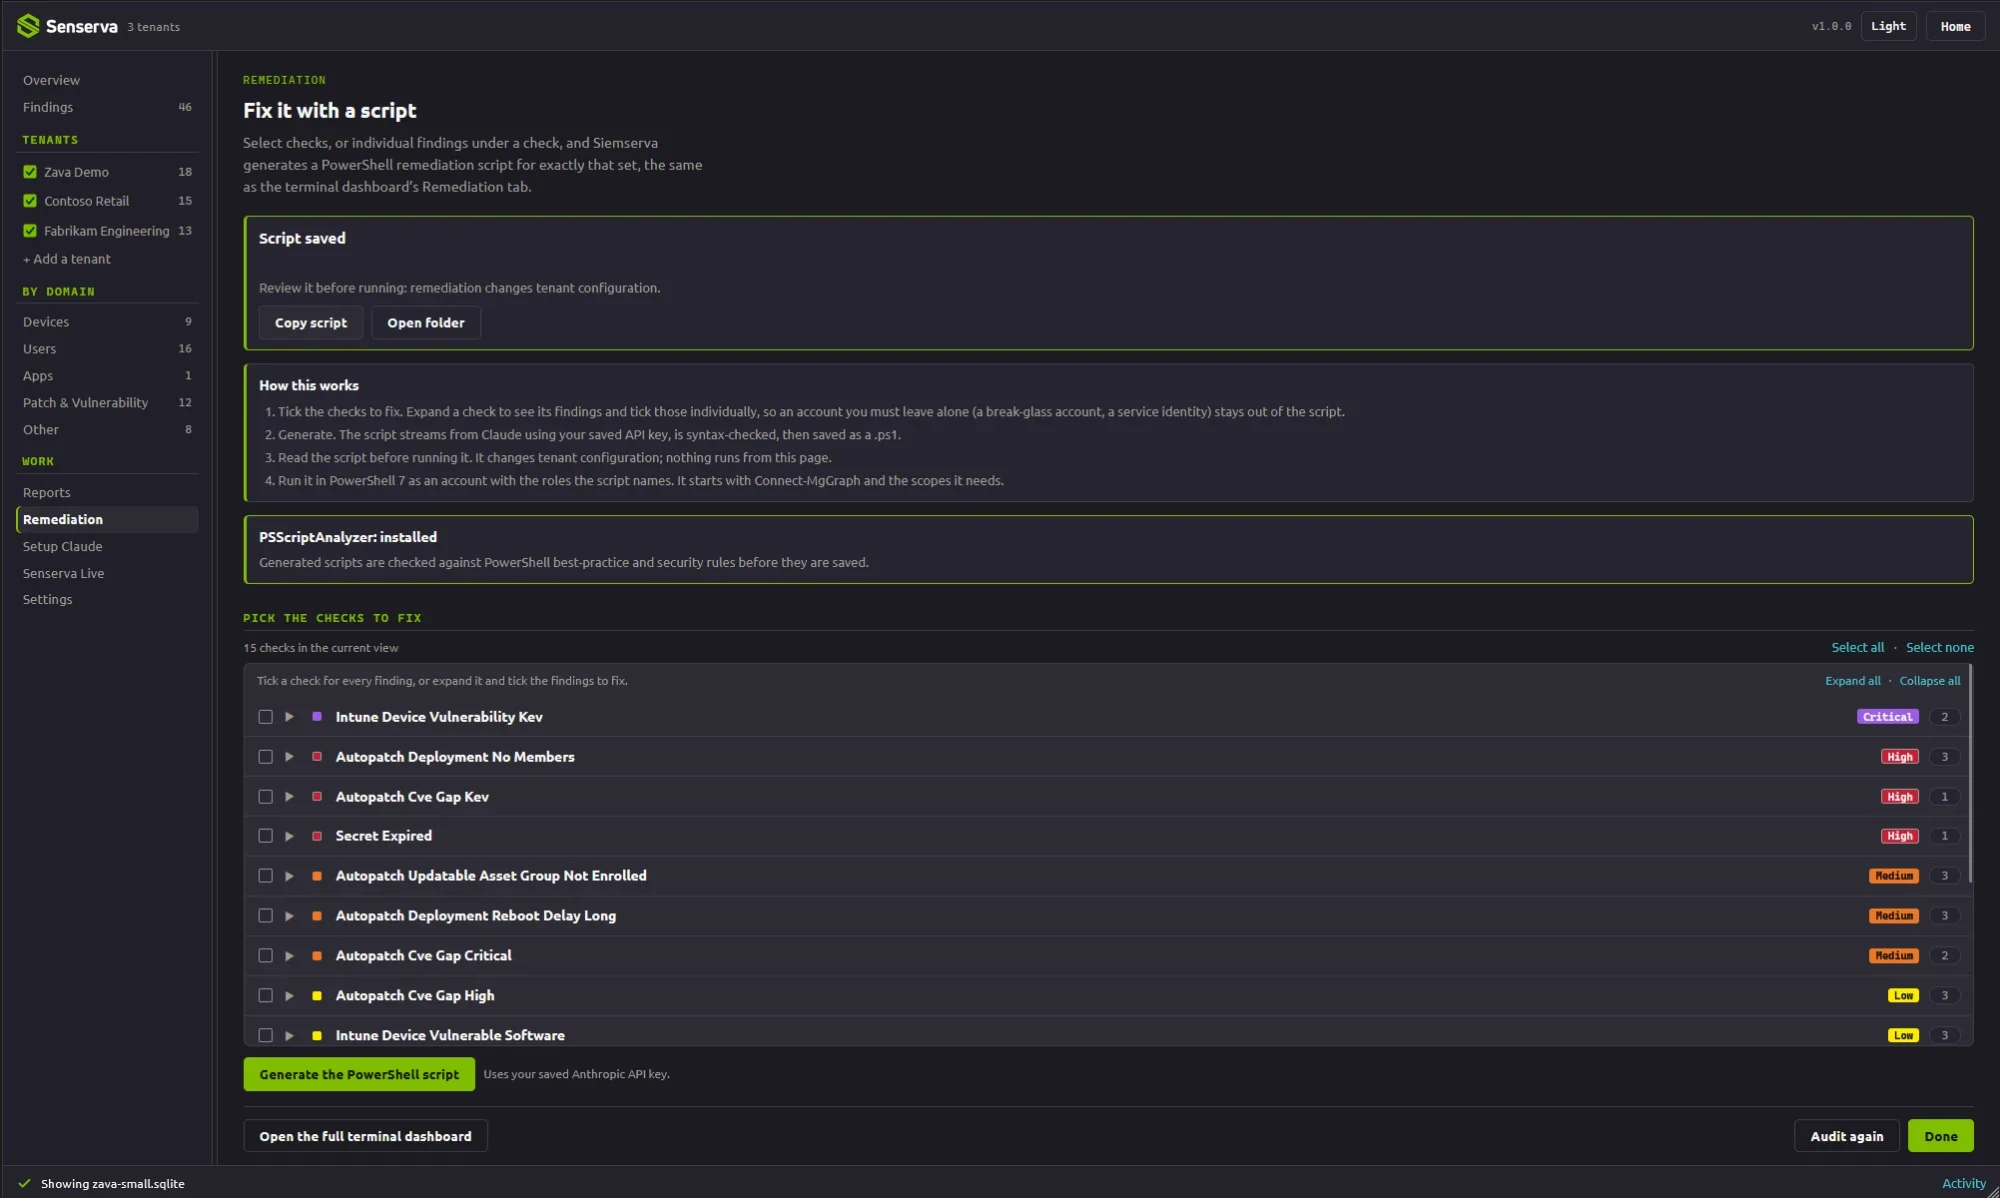Click the status checkmark icon beside zava-small.sqlite

[25, 1183]
